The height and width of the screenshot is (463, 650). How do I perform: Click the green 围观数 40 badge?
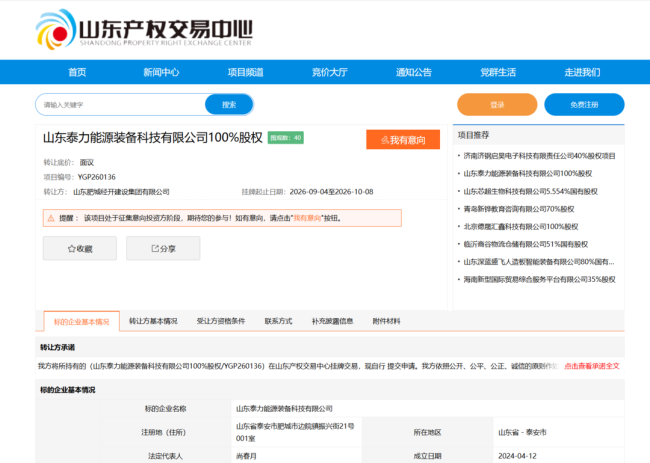pos(286,138)
